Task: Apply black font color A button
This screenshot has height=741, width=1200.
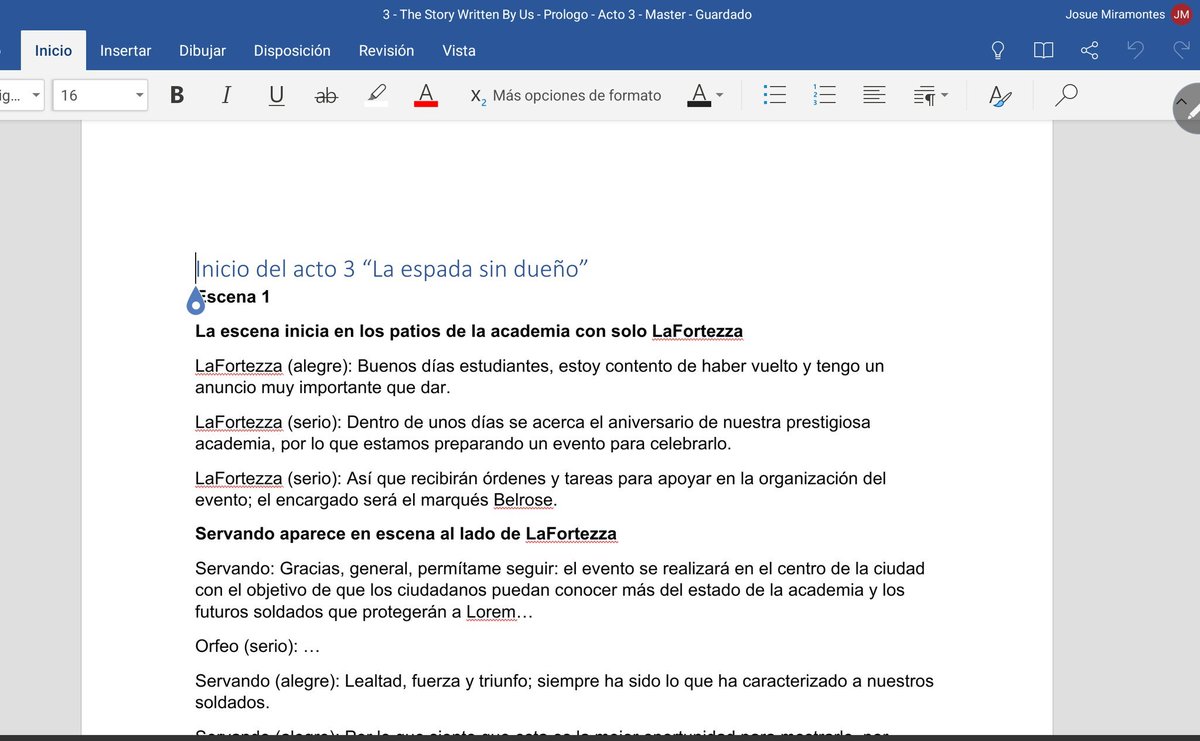Action: click(x=699, y=95)
